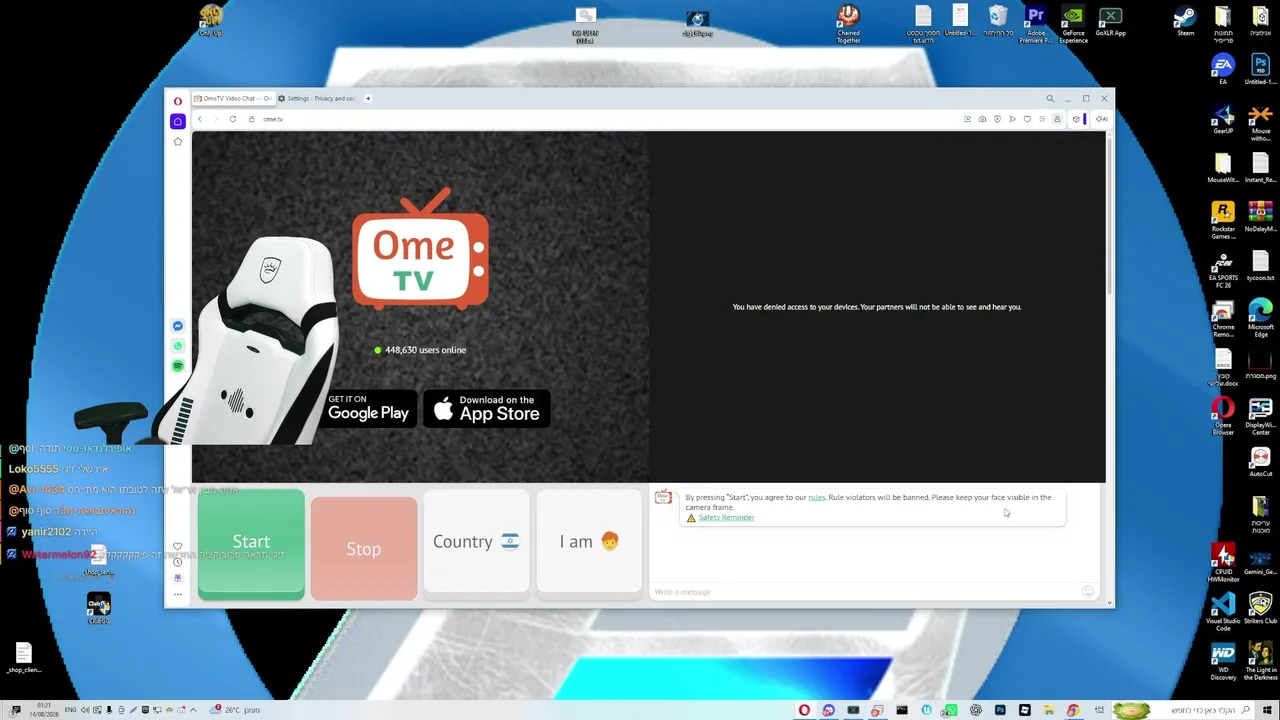Screen dimensions: 1280x720
Task: Select Chained Together desktop icon
Action: click(848, 24)
